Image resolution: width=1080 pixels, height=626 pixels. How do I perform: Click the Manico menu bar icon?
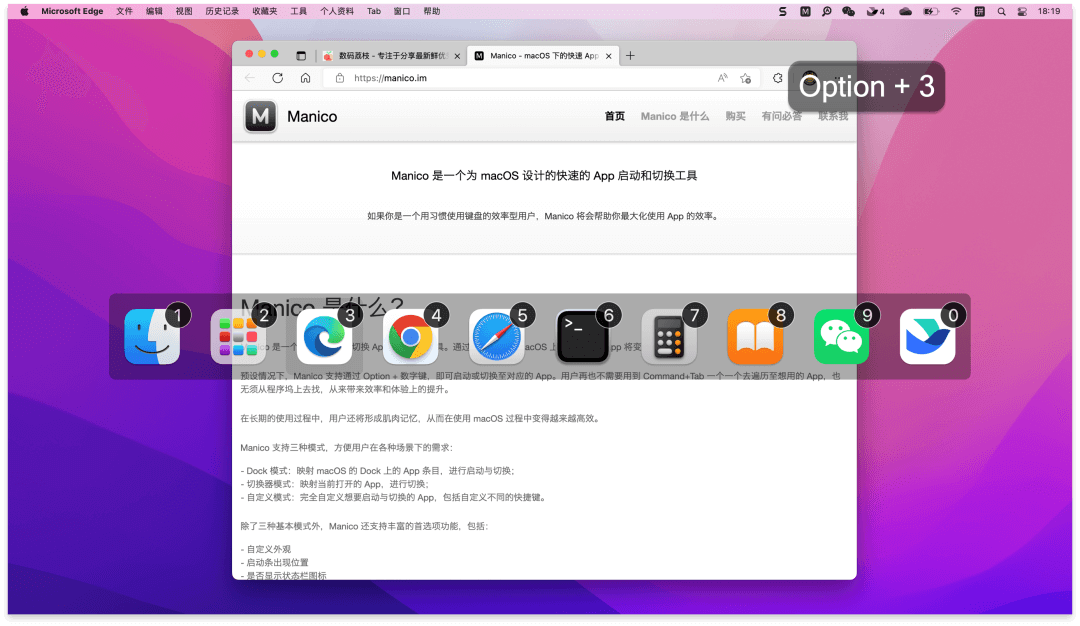(x=805, y=11)
